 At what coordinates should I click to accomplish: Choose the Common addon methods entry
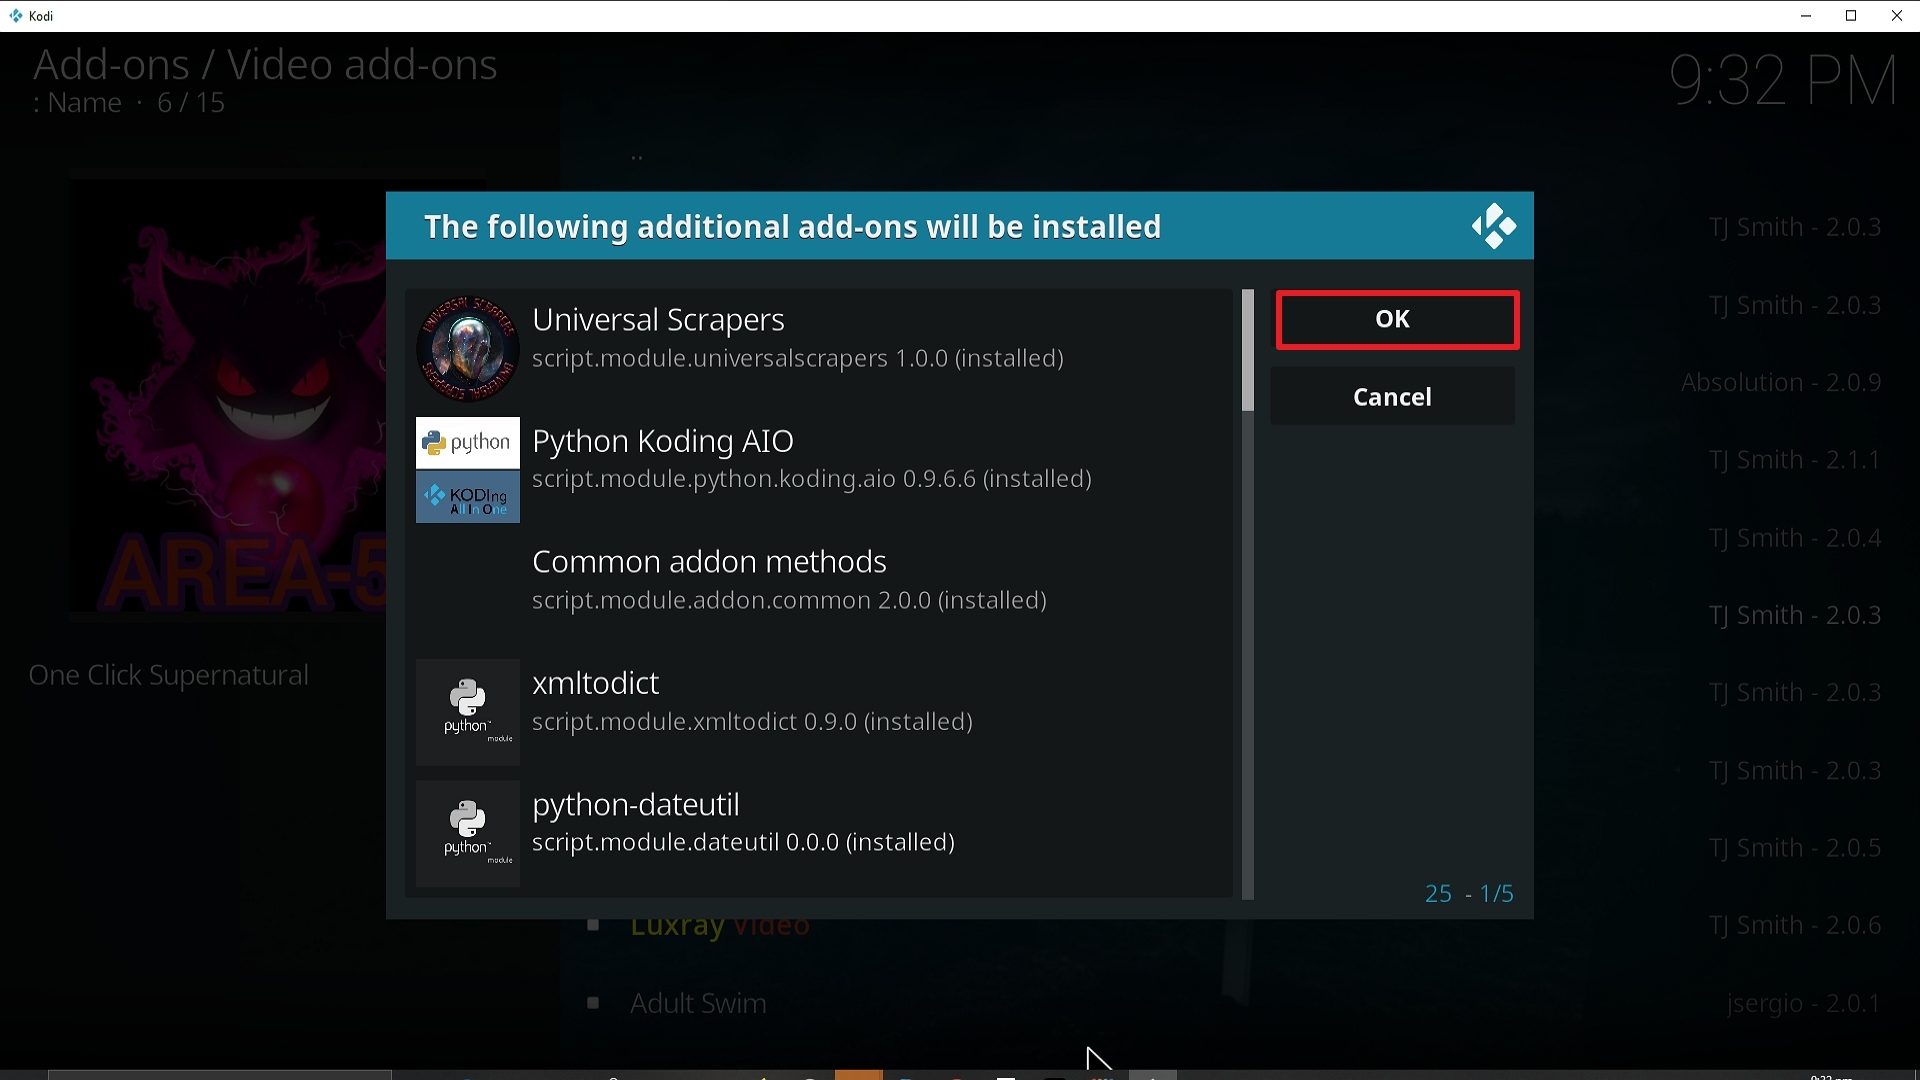click(x=819, y=591)
